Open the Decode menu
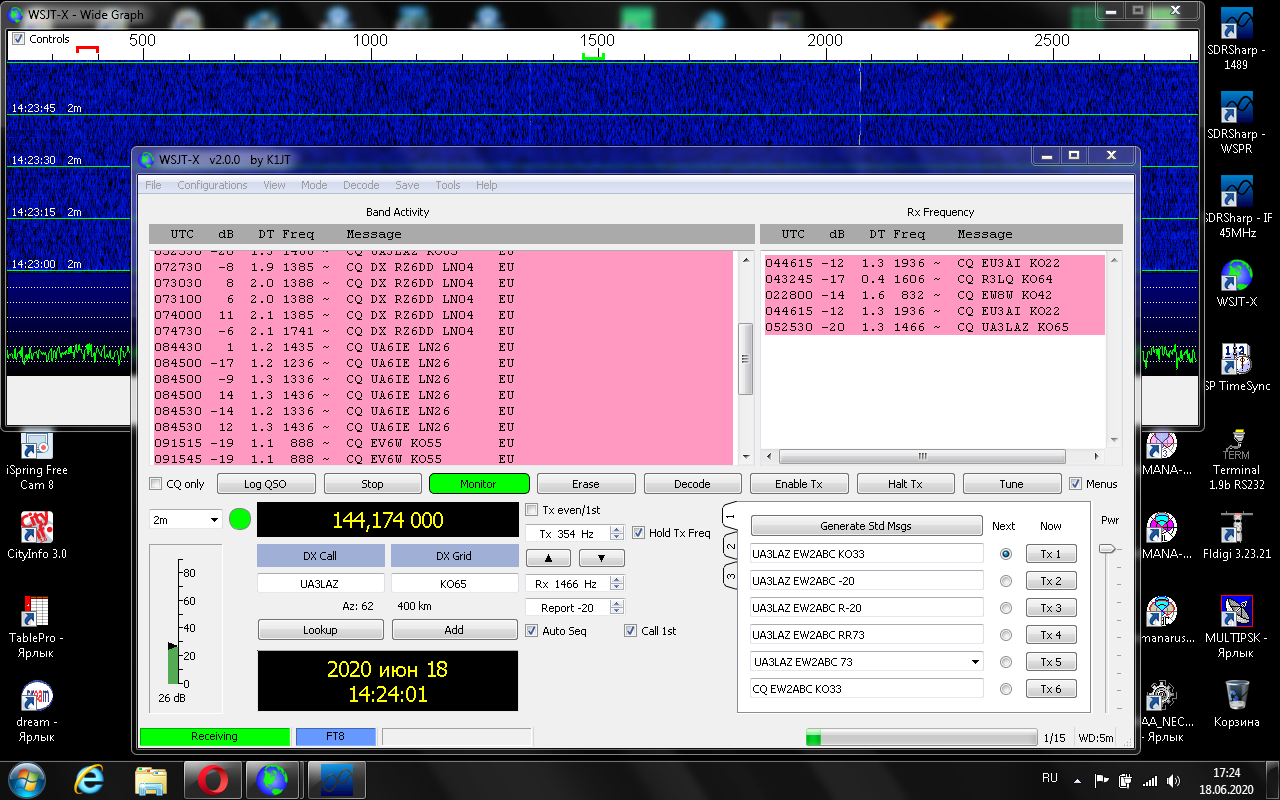The width and height of the screenshot is (1280, 800). point(361,185)
